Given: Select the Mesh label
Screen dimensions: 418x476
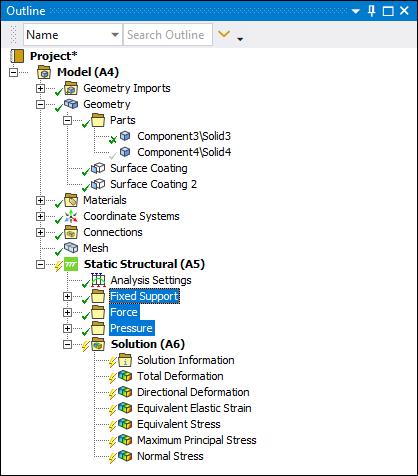Looking at the screenshot, I should [96, 248].
